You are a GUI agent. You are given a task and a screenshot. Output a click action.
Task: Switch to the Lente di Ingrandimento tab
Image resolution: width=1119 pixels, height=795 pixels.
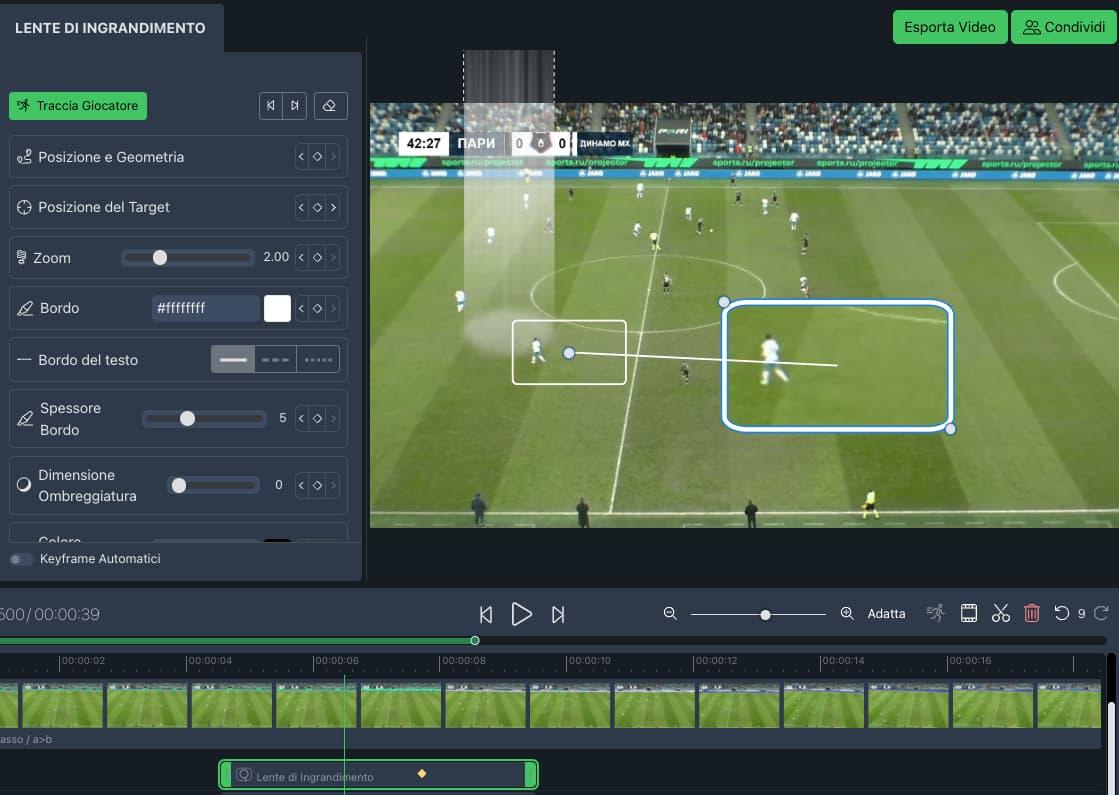click(112, 29)
